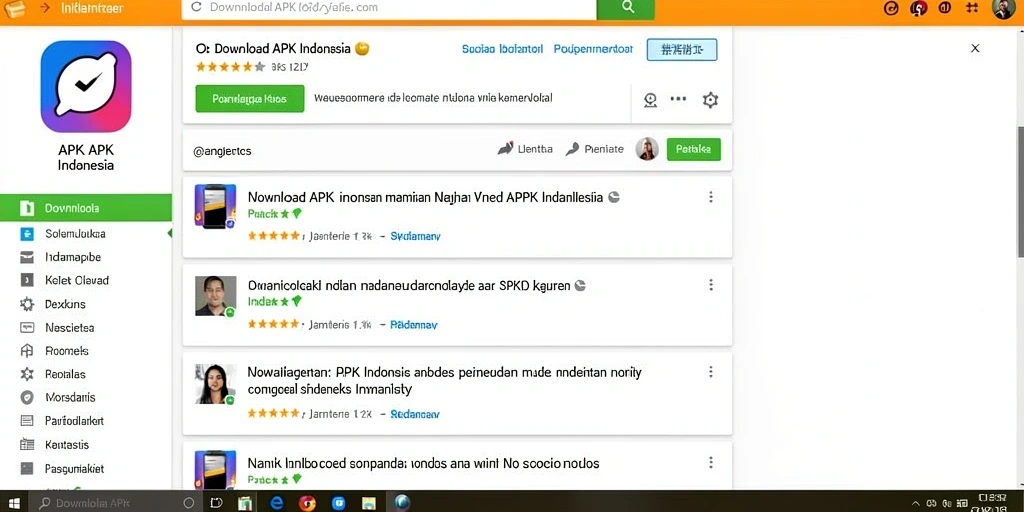Open the gear settings icon in header card
The width and height of the screenshot is (1024, 512).
pyautogui.click(x=710, y=100)
